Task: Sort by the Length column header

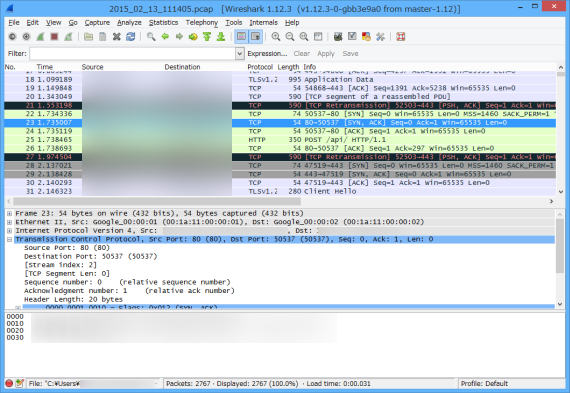Action: coord(288,67)
